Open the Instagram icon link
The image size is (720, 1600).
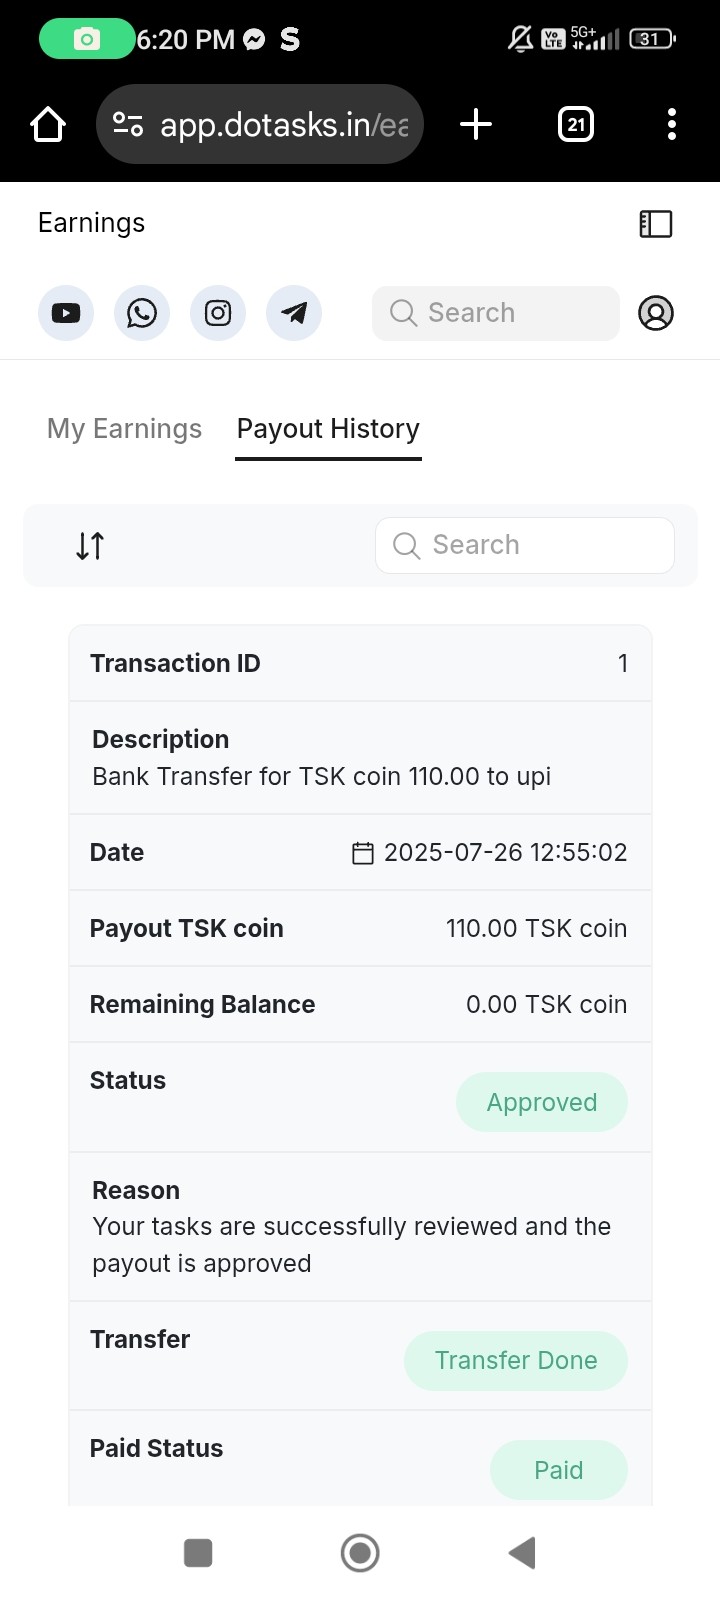(218, 313)
